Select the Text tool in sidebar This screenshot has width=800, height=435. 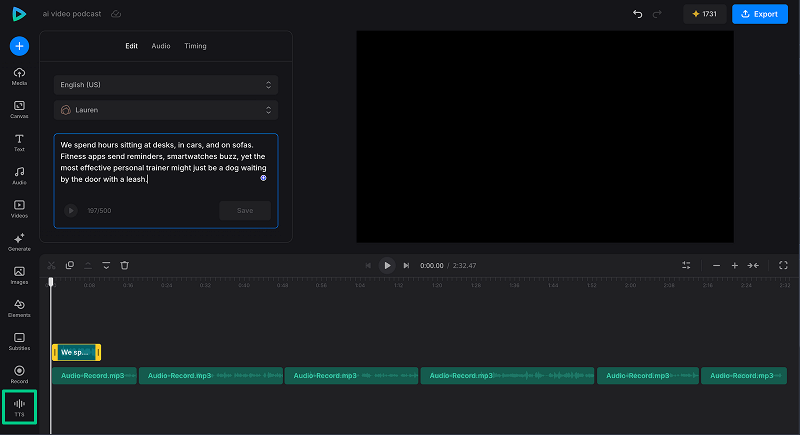tap(19, 143)
